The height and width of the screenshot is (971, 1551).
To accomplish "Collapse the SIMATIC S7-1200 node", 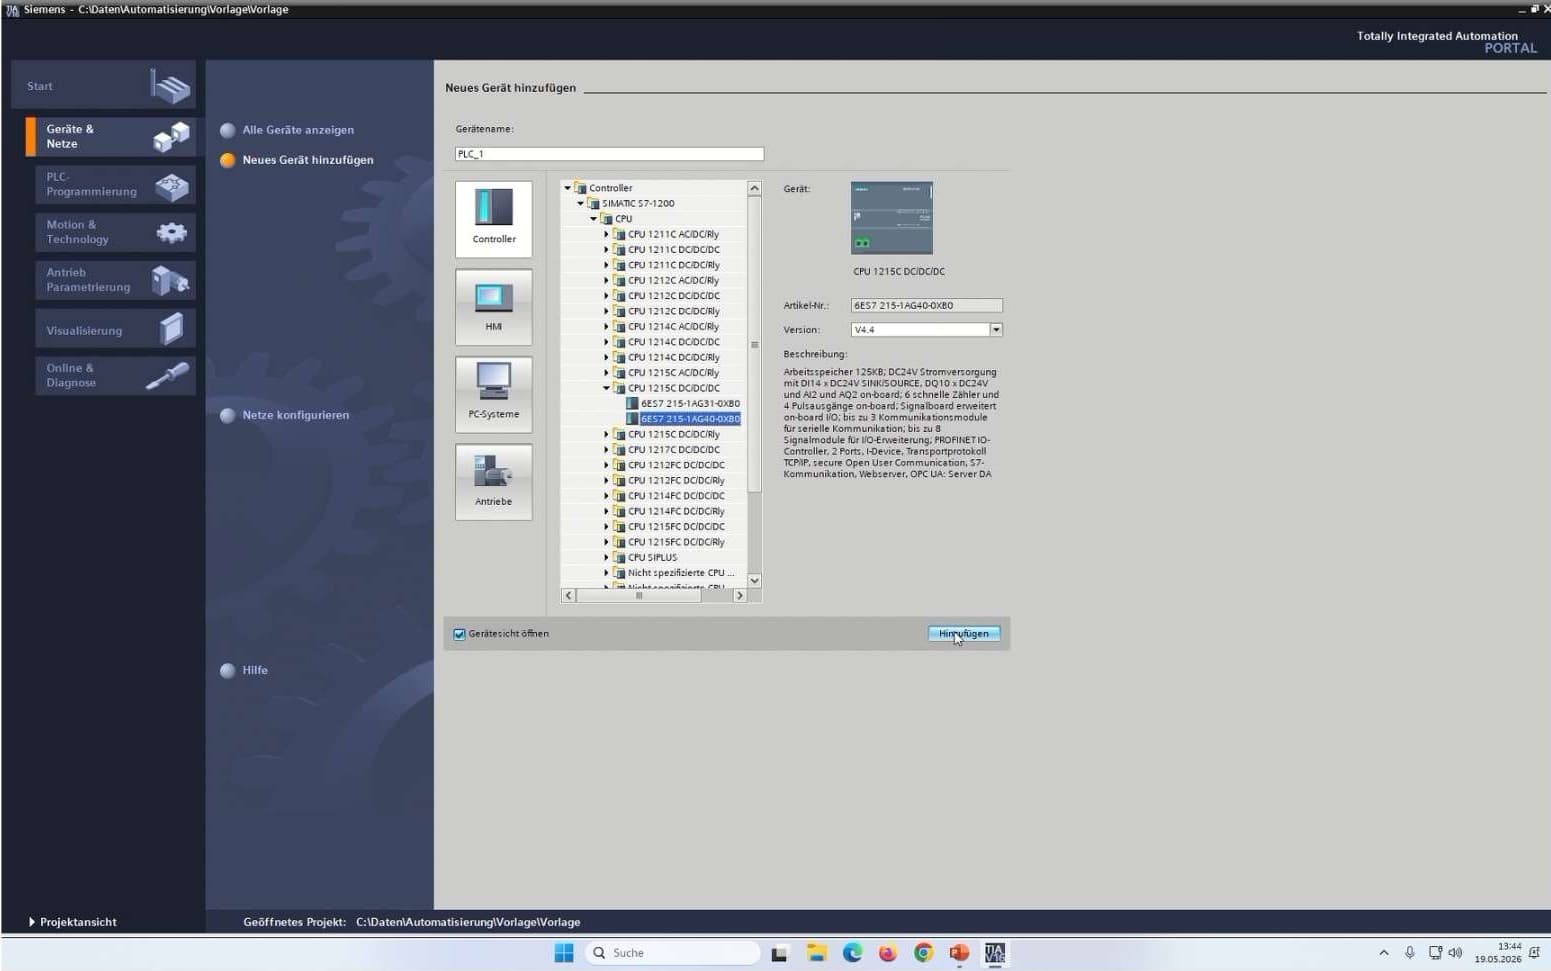I will pyautogui.click(x=581, y=203).
